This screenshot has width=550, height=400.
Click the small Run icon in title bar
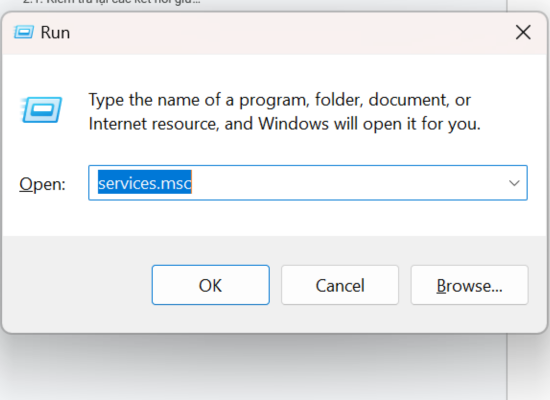coord(24,32)
